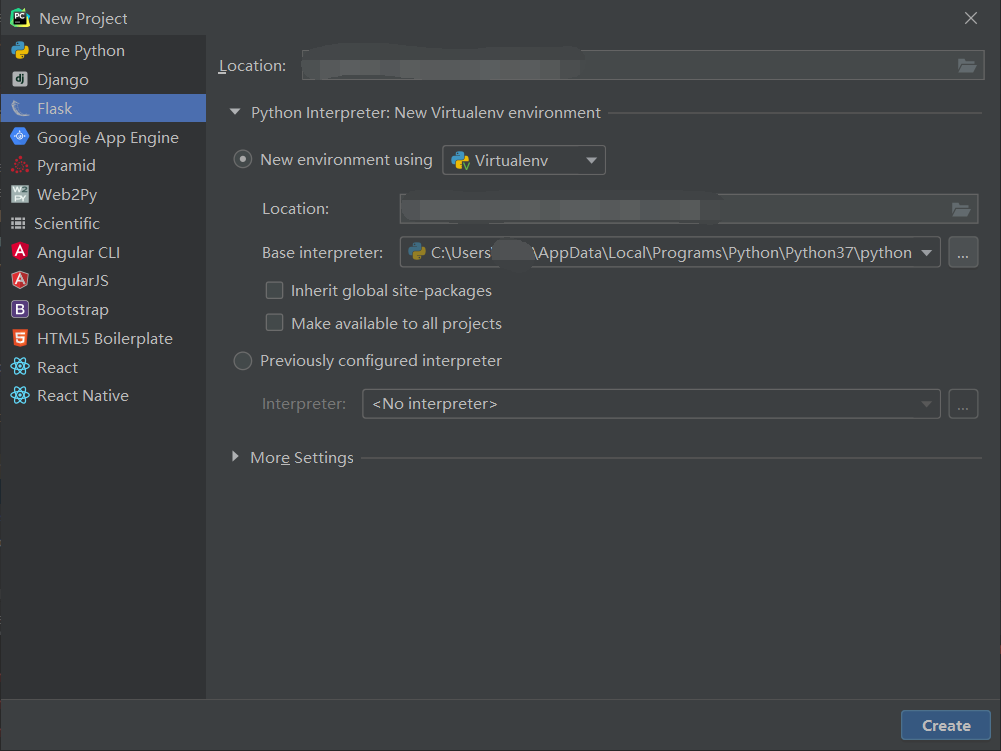
Task: Click the Django icon in sidebar
Action: 20,79
